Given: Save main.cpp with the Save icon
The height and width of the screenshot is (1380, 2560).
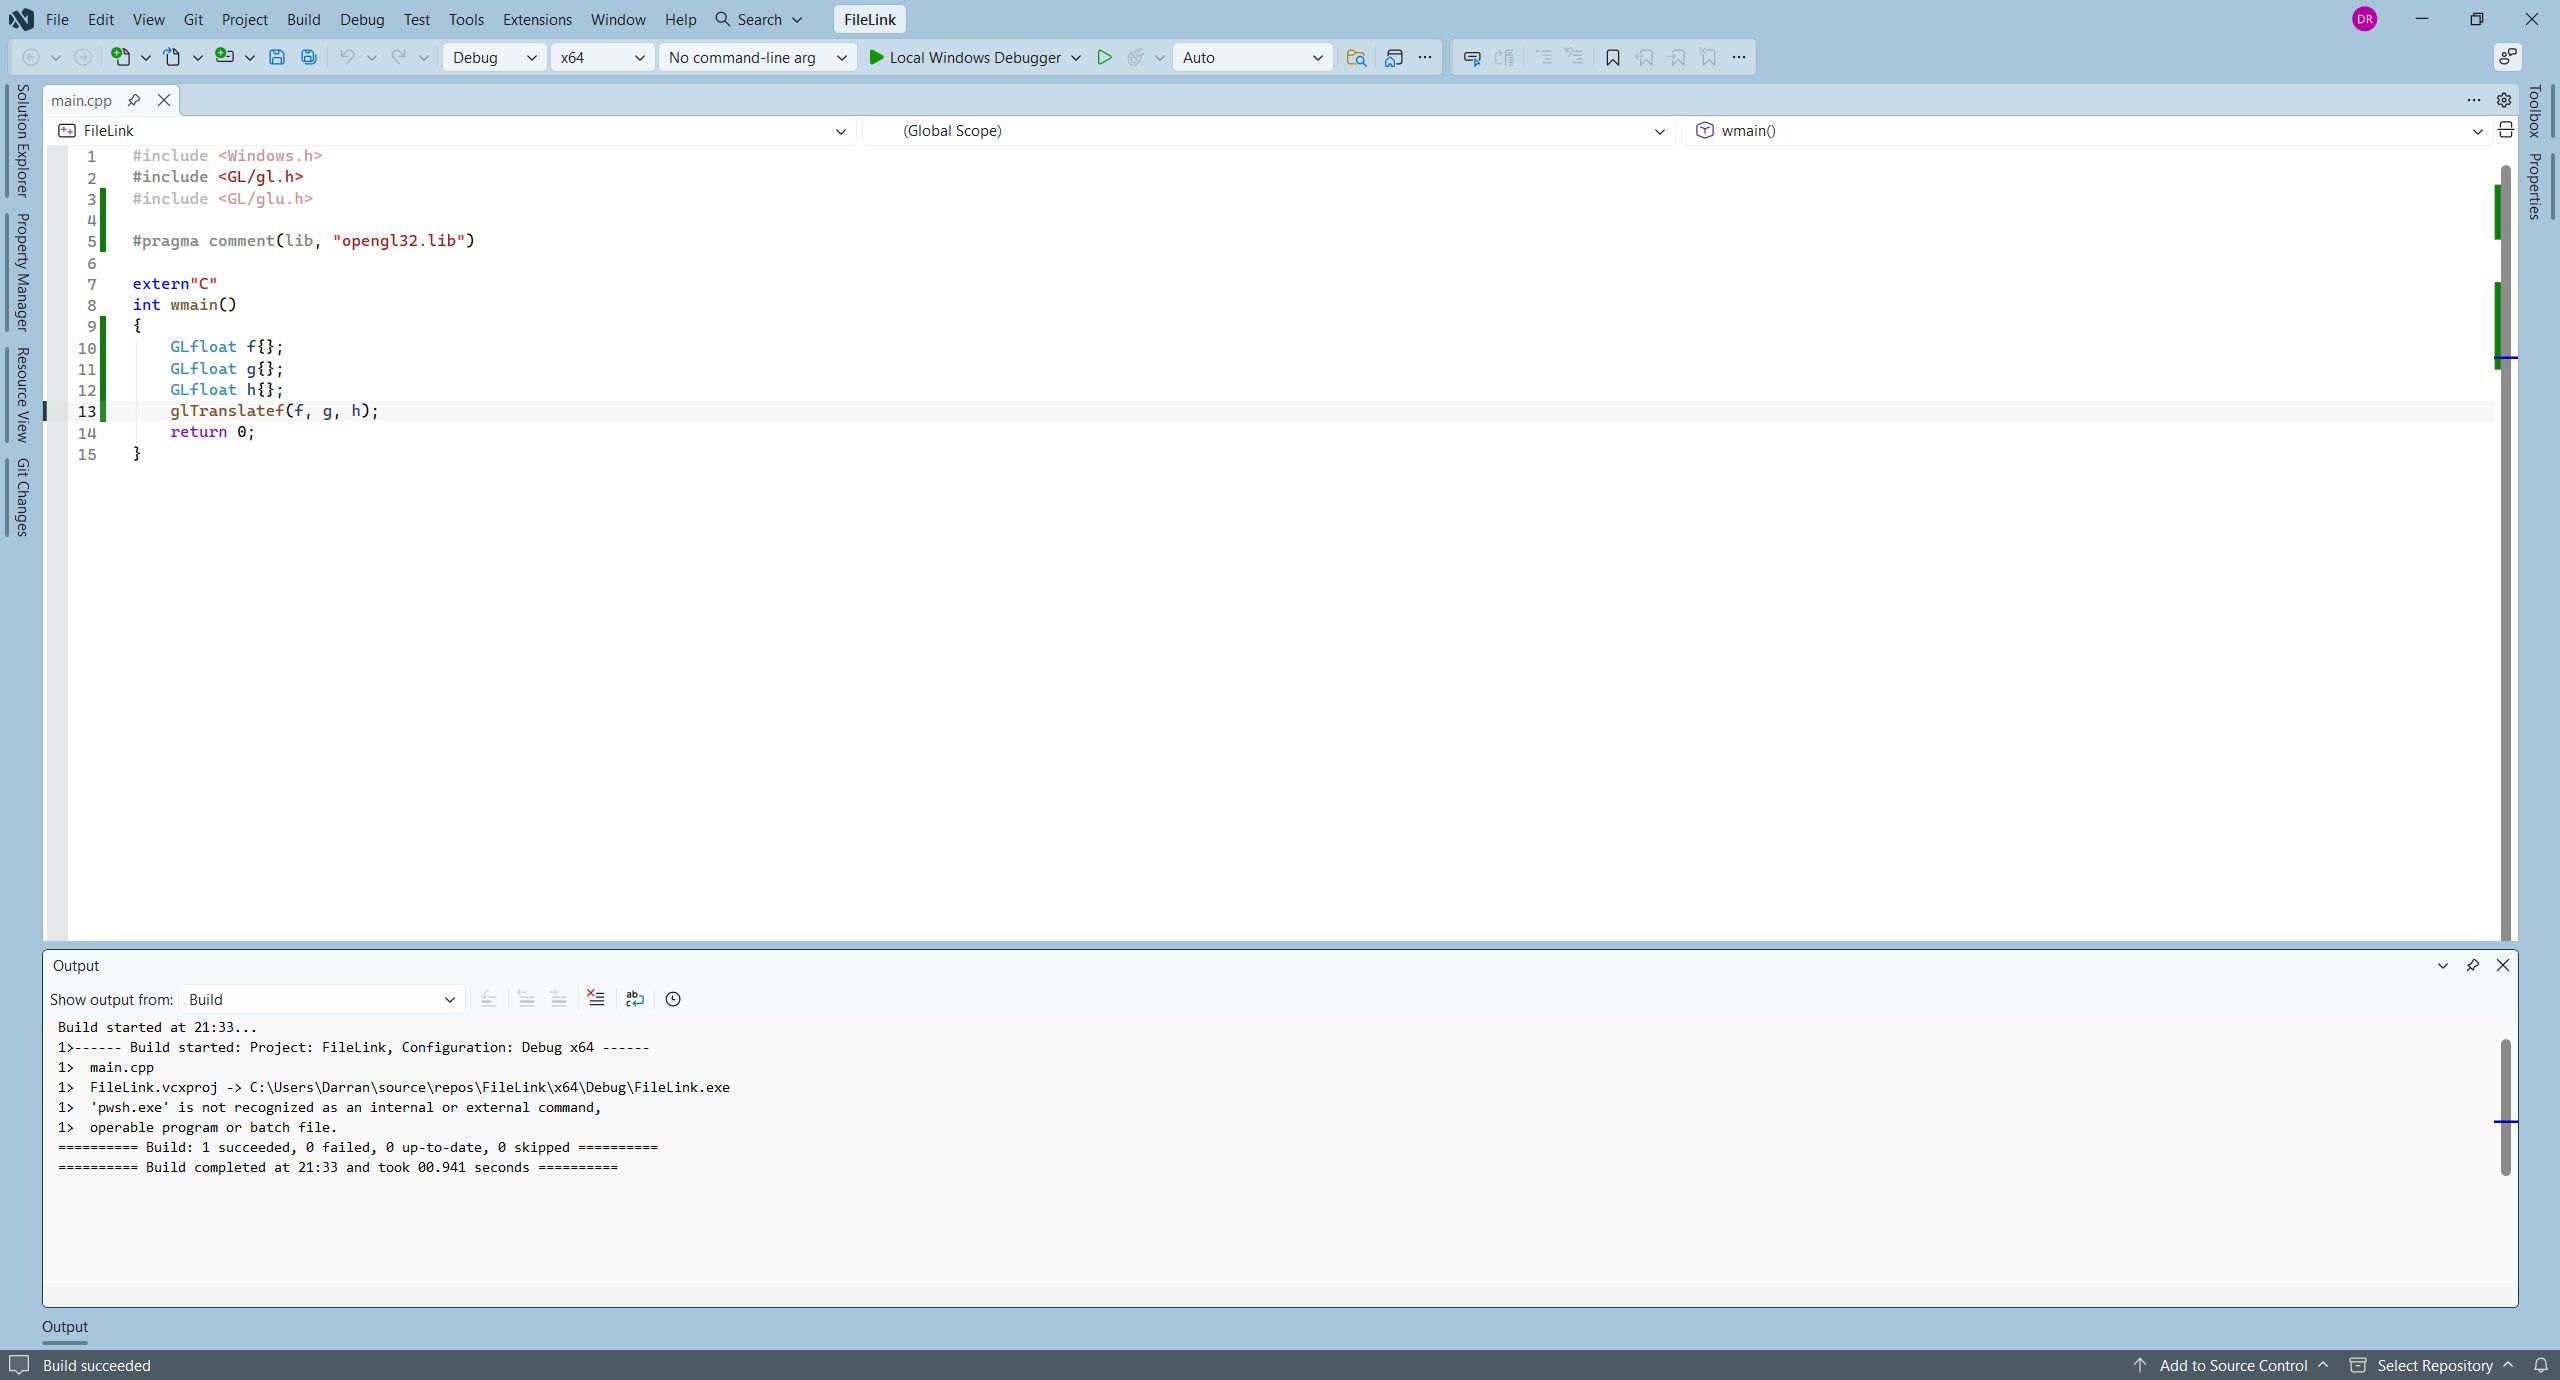Looking at the screenshot, I should pos(277,57).
